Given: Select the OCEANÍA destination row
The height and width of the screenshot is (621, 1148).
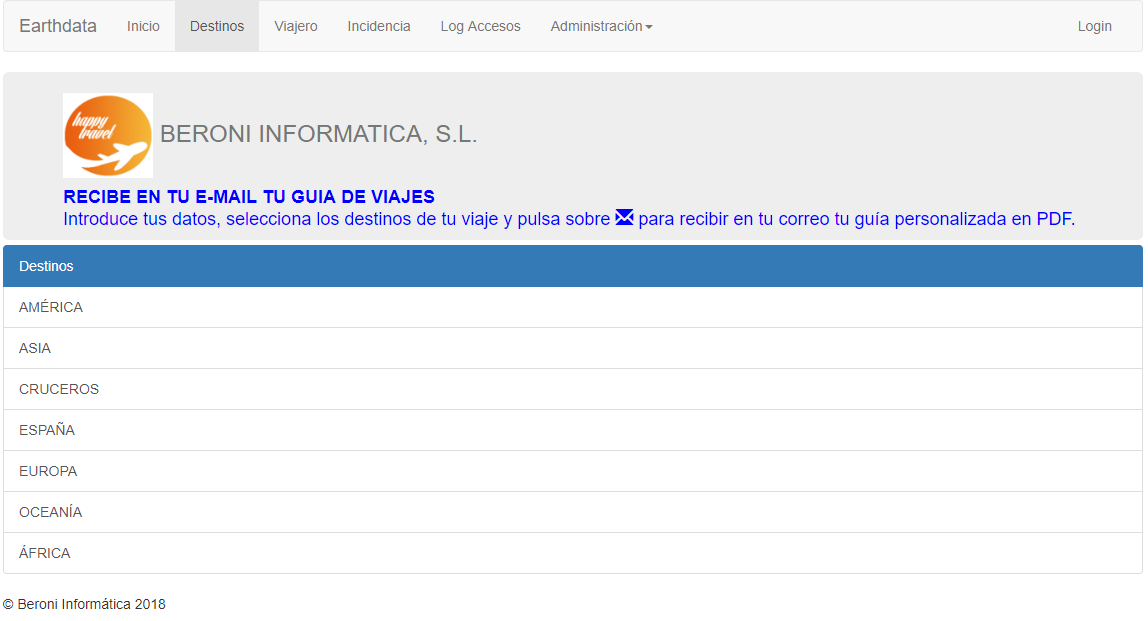Looking at the screenshot, I should click(50, 512).
